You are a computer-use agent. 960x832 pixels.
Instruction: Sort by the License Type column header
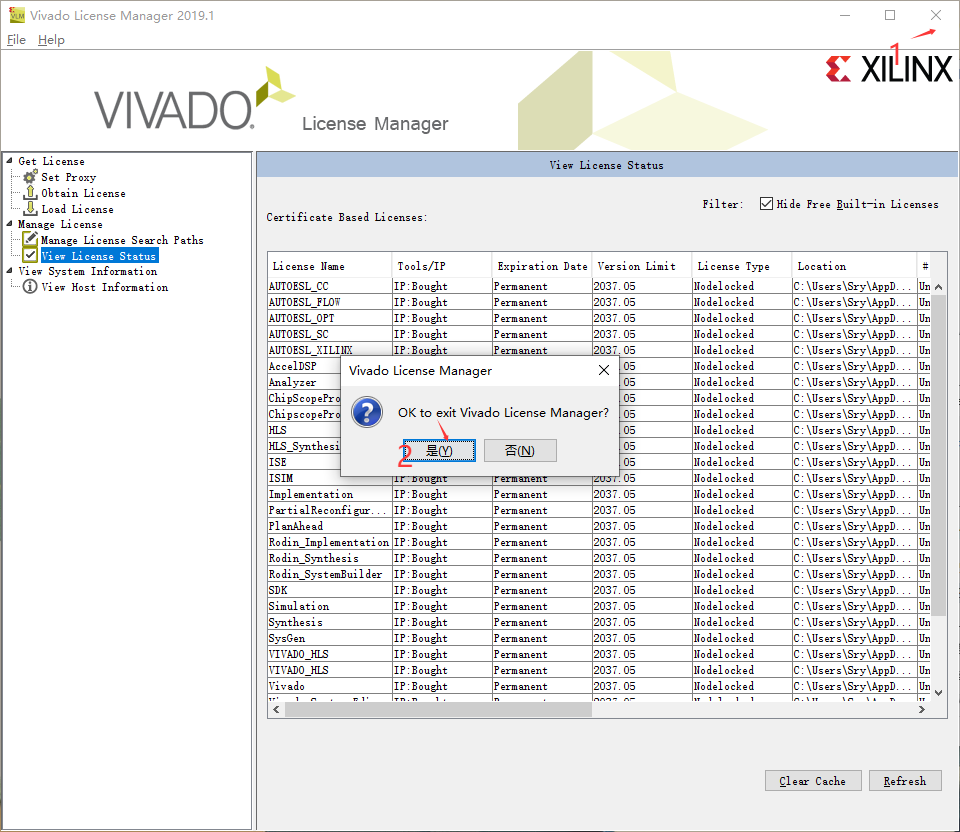point(741,266)
